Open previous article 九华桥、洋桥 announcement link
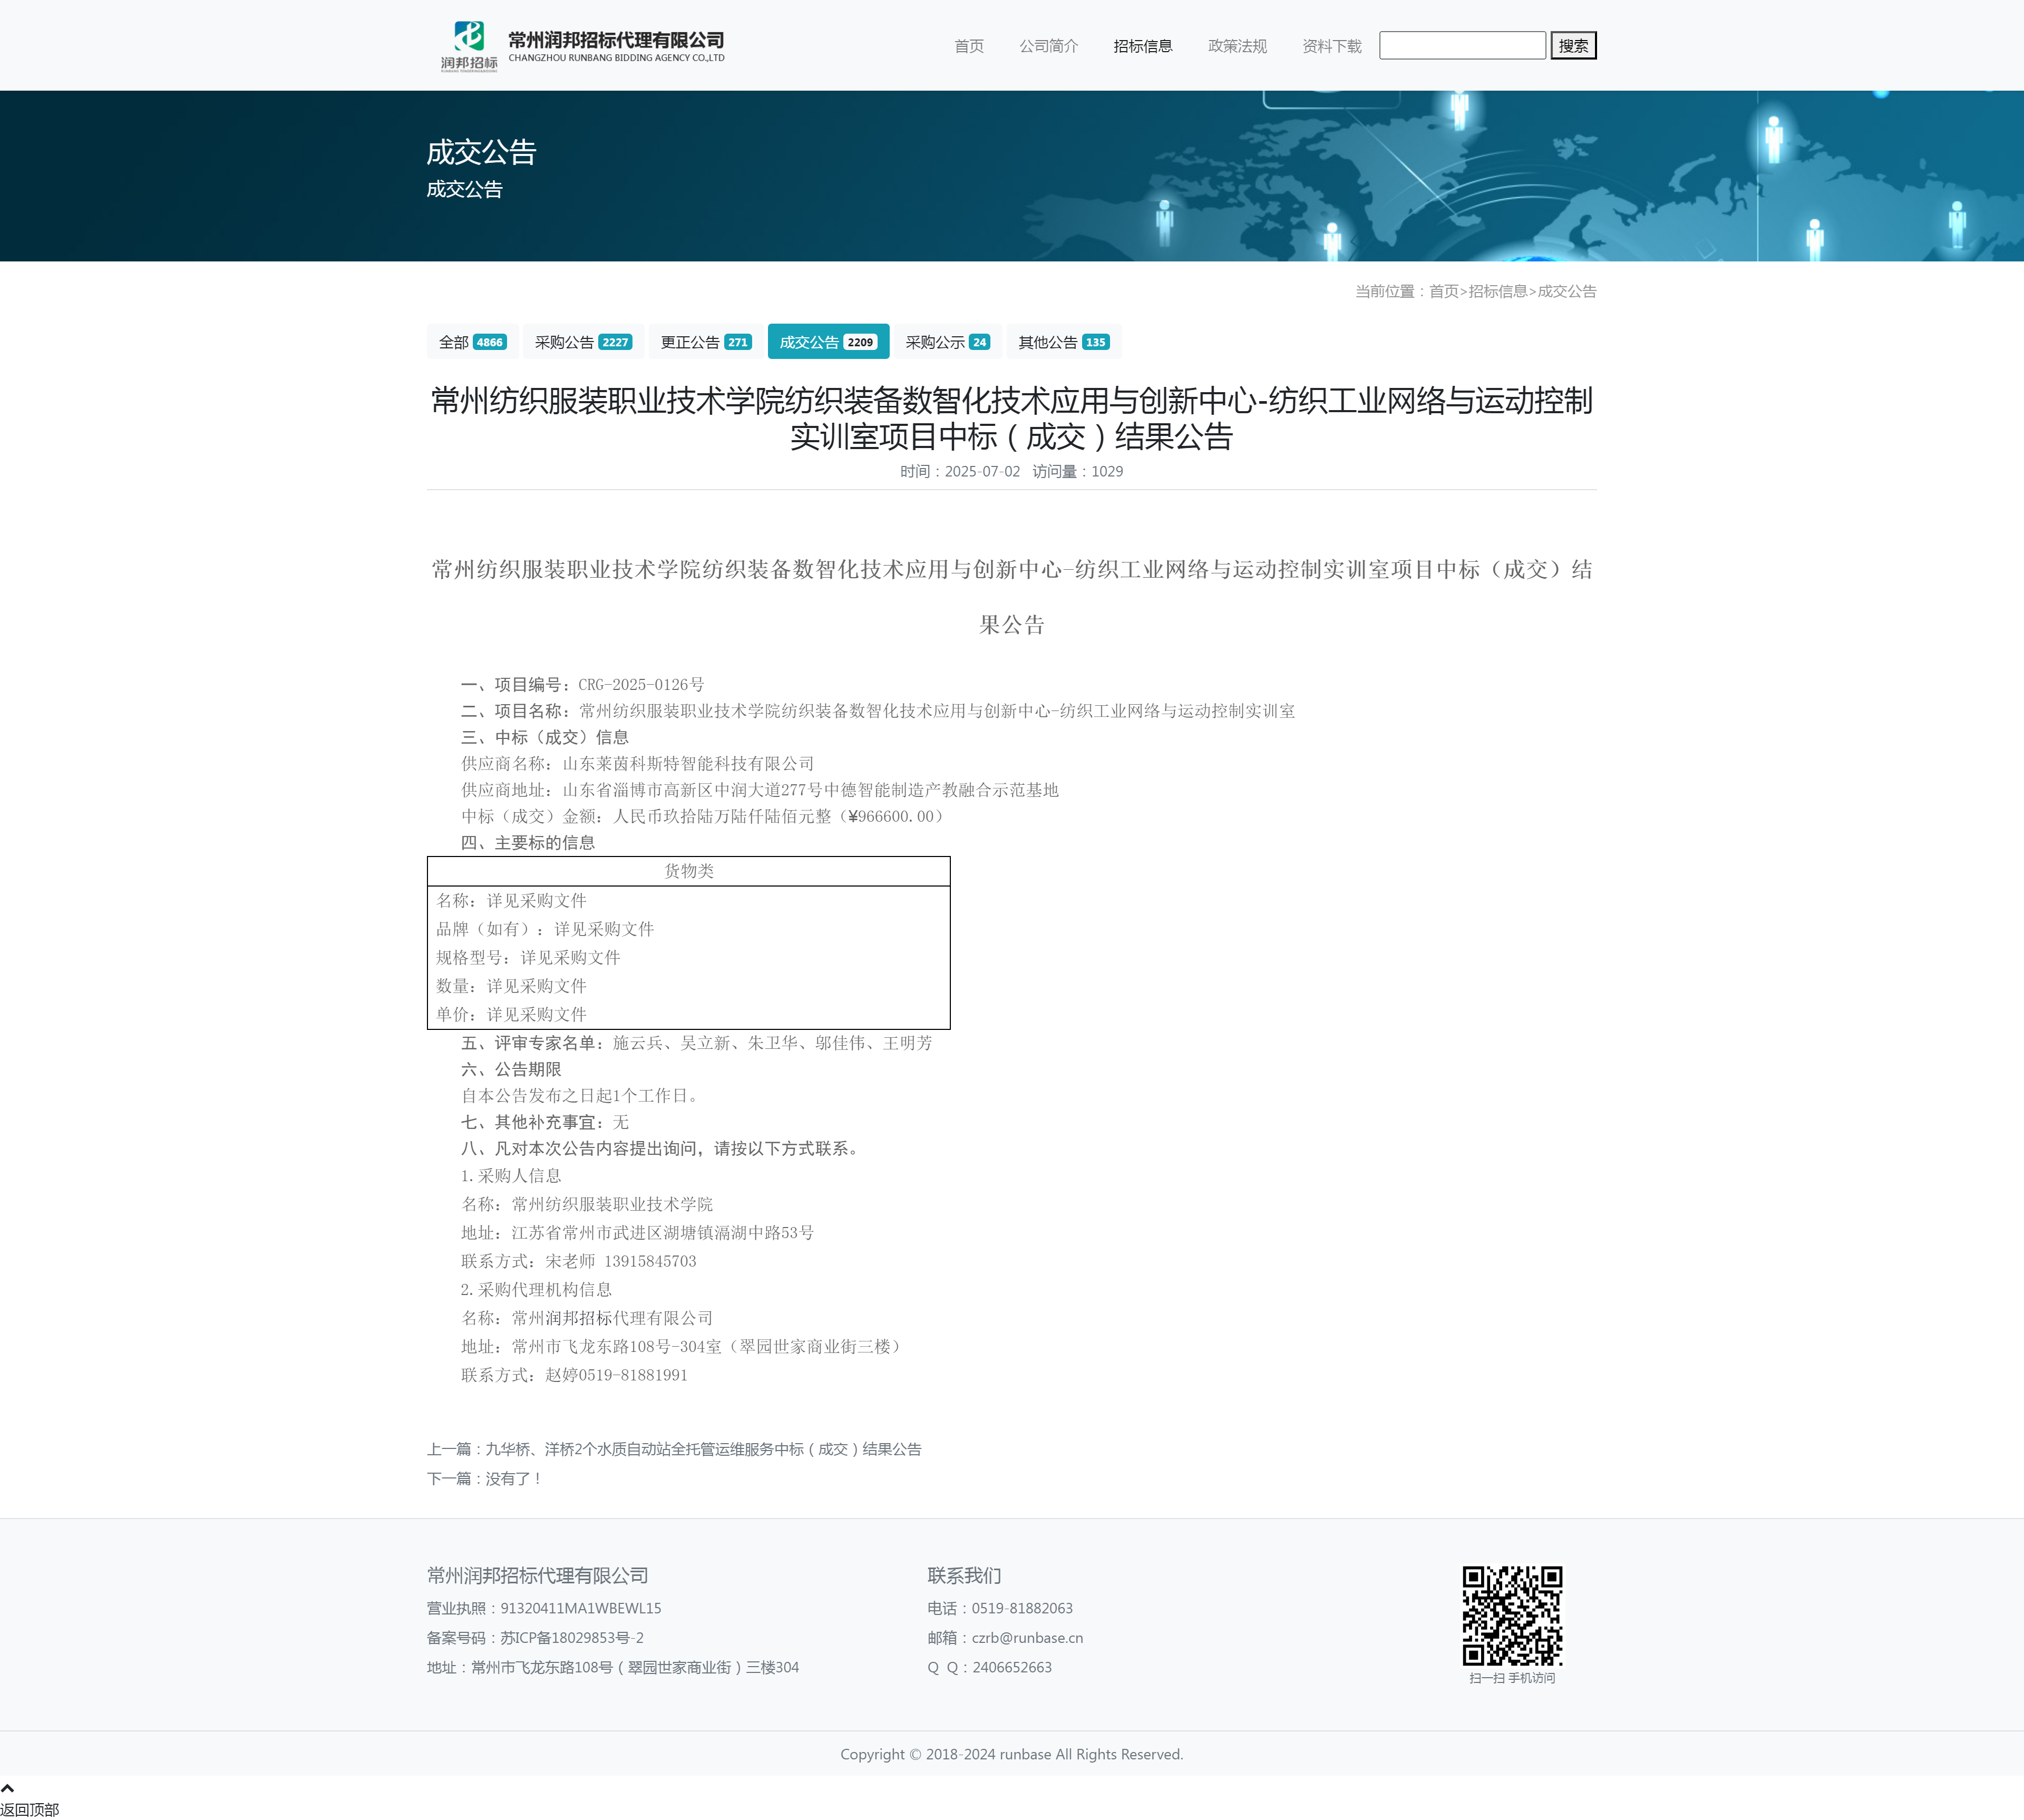Image resolution: width=2024 pixels, height=1820 pixels. (x=703, y=1449)
